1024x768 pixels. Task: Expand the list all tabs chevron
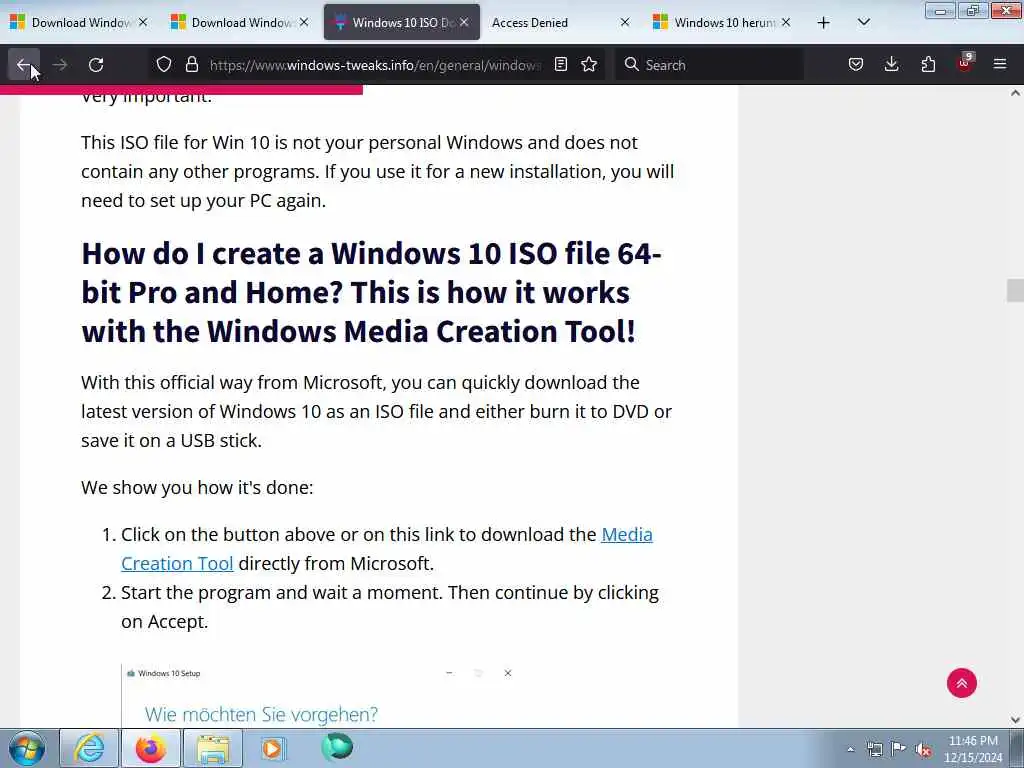click(x=863, y=23)
